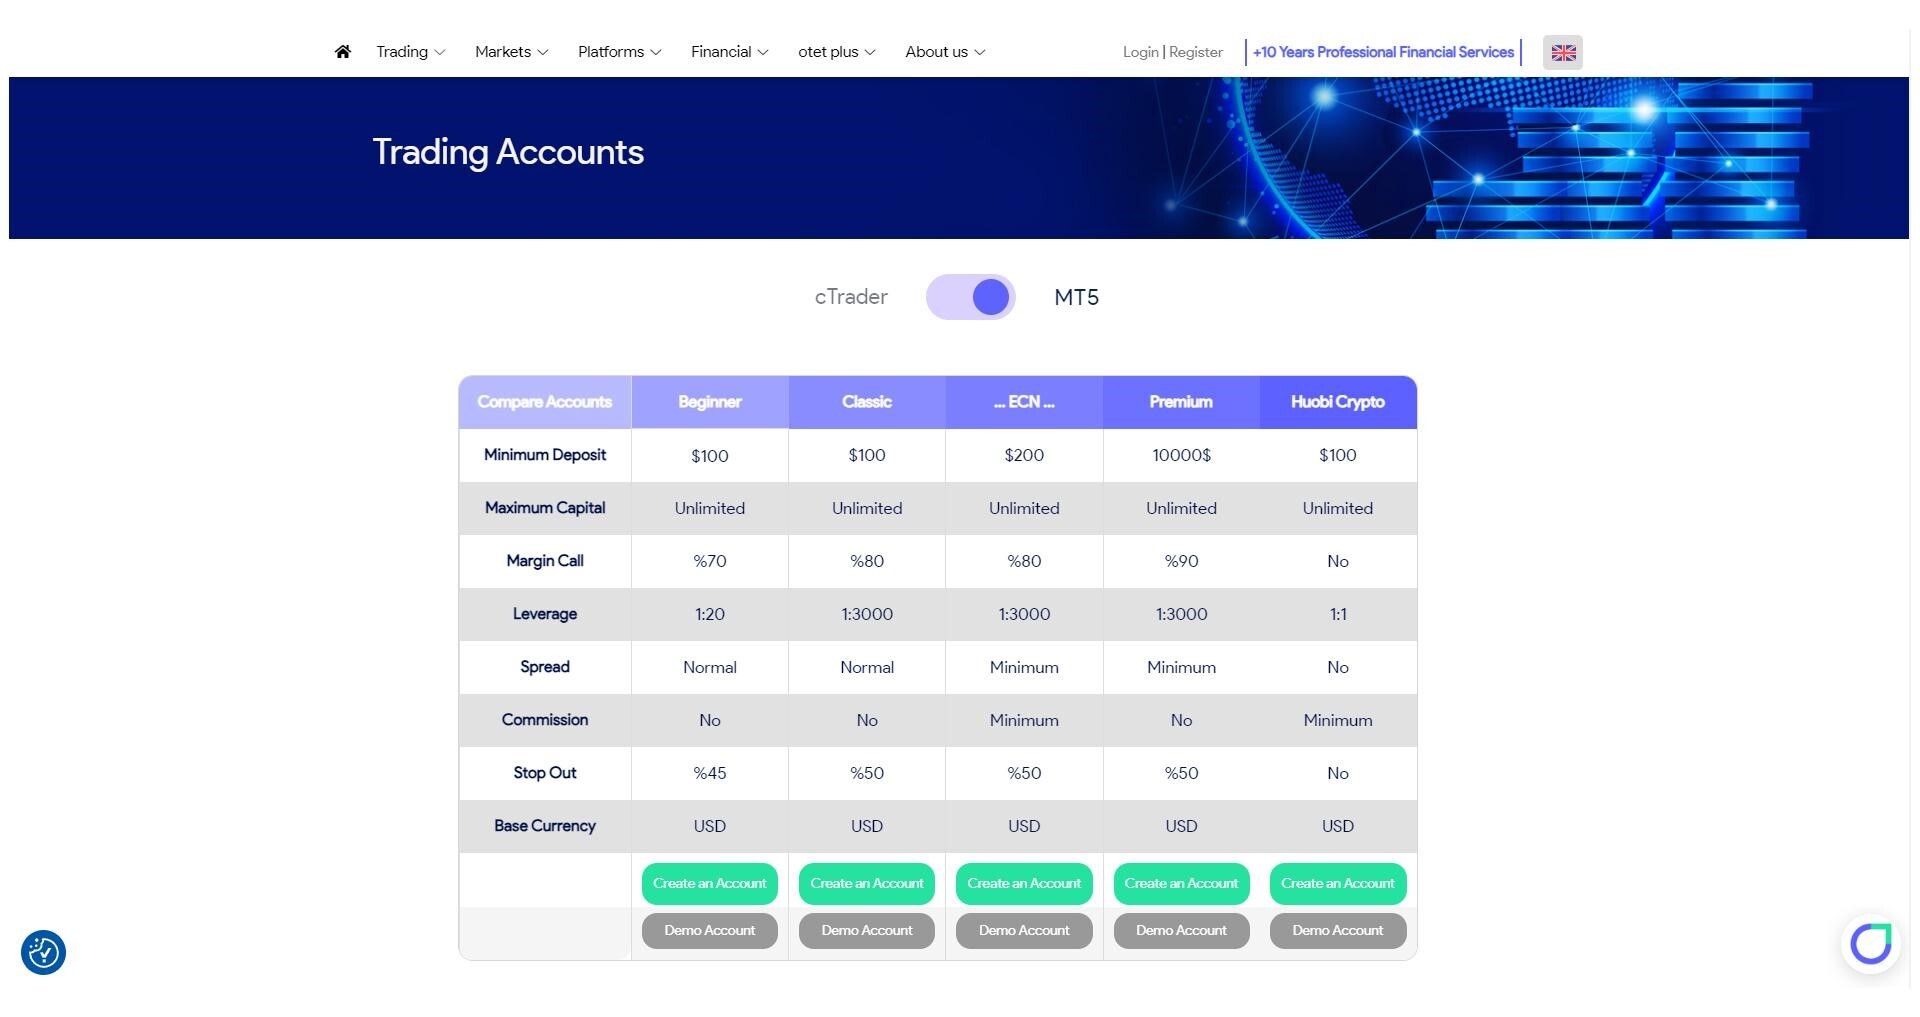The width and height of the screenshot is (1920, 1017).
Task: Create an Account for Beginner plan
Action: 709,884
